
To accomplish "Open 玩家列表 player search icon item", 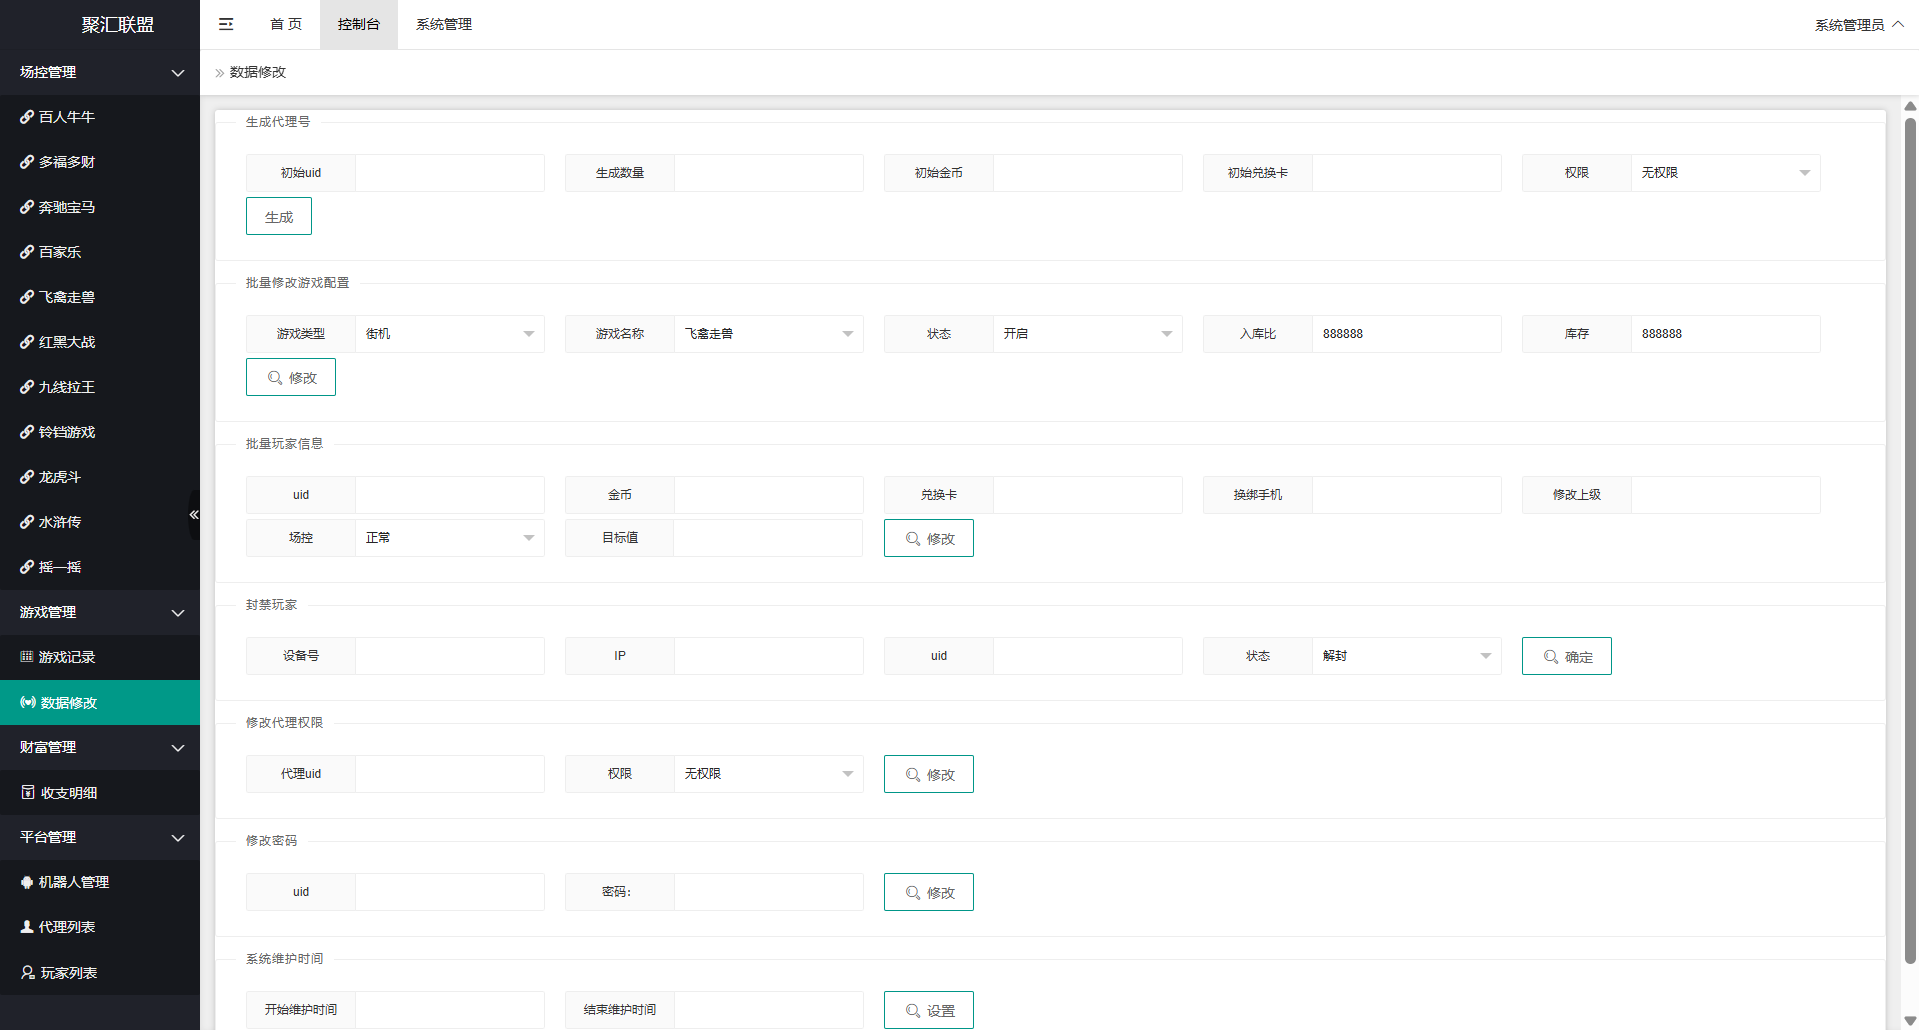I will (x=28, y=972).
